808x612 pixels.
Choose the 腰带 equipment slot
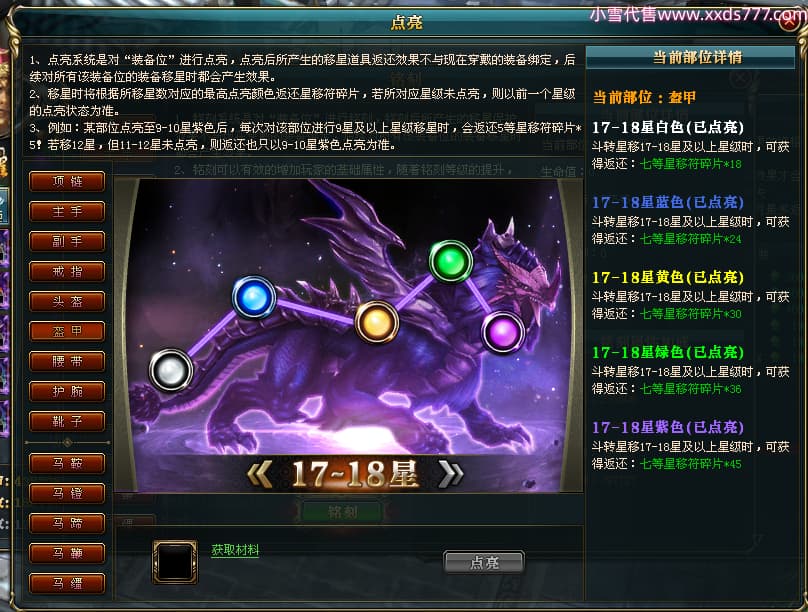point(68,361)
